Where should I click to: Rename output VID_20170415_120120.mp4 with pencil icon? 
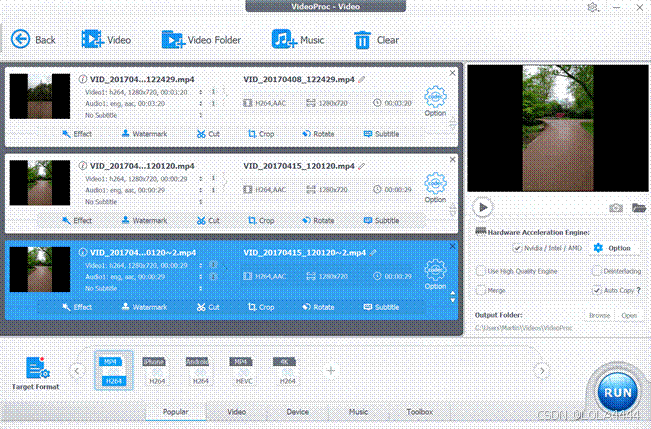pos(362,166)
